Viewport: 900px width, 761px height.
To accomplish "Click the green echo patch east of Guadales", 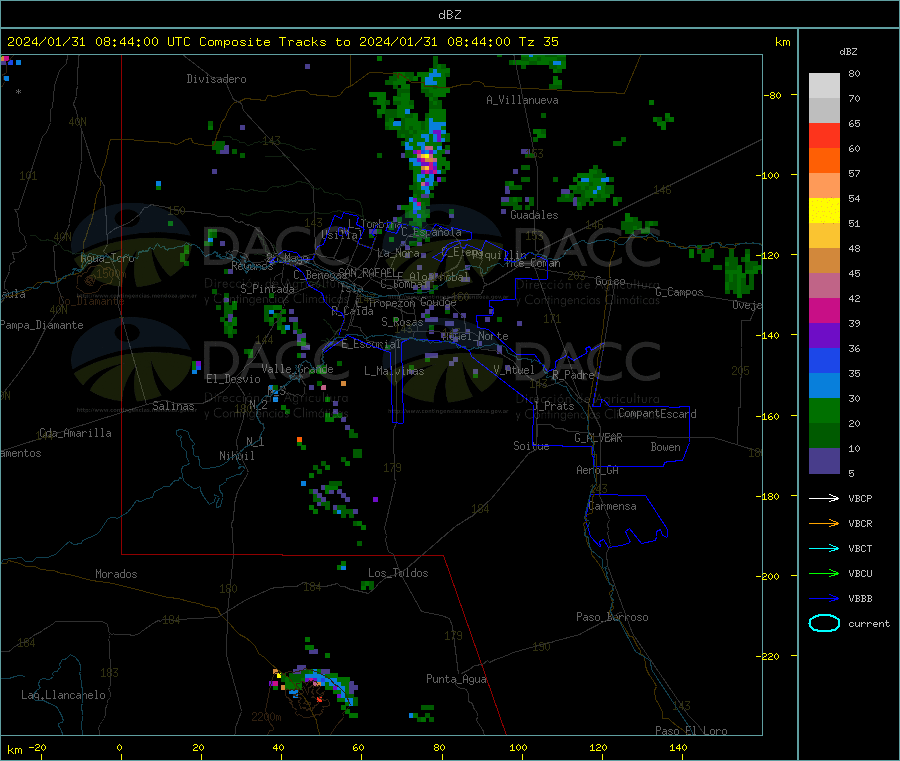I will (589, 187).
